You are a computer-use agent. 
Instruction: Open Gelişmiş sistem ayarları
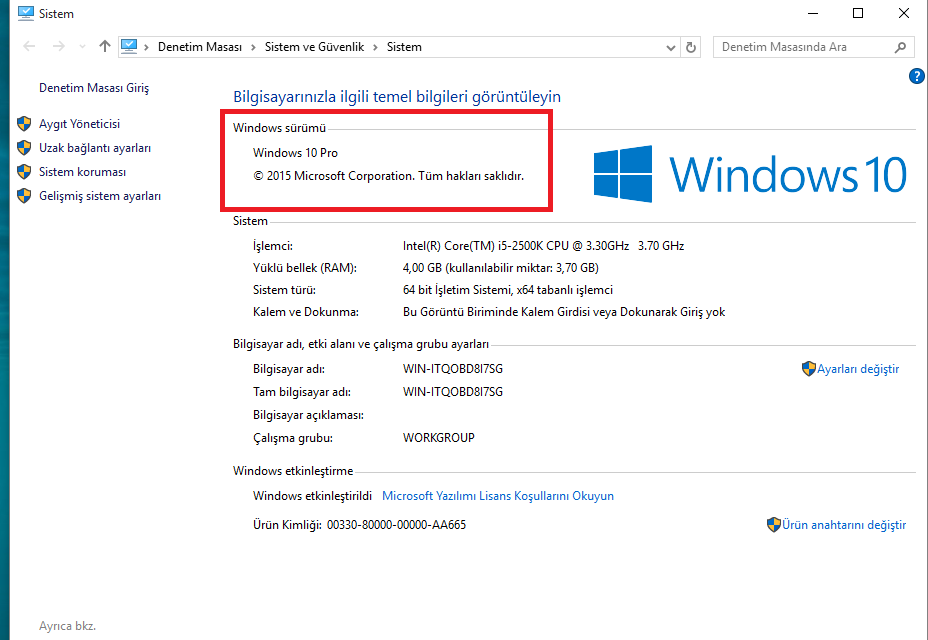pos(99,196)
